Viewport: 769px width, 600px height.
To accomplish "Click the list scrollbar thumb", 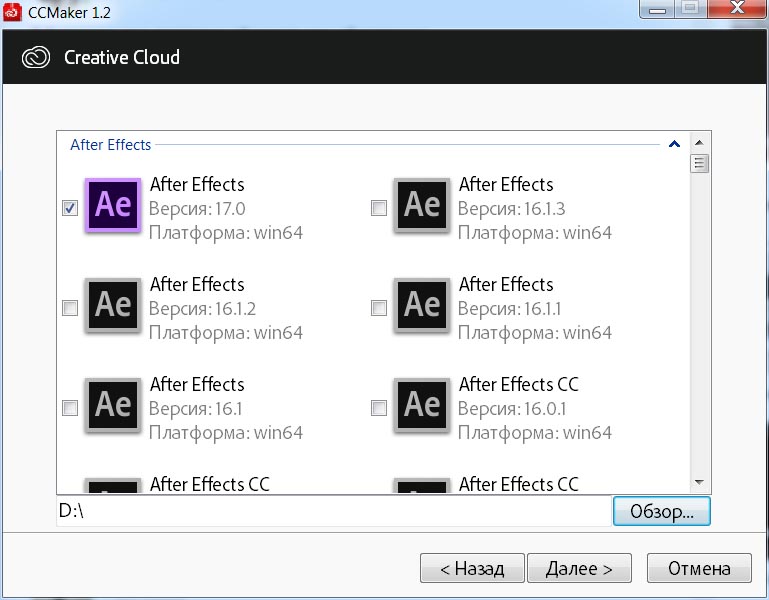I will 699,163.
